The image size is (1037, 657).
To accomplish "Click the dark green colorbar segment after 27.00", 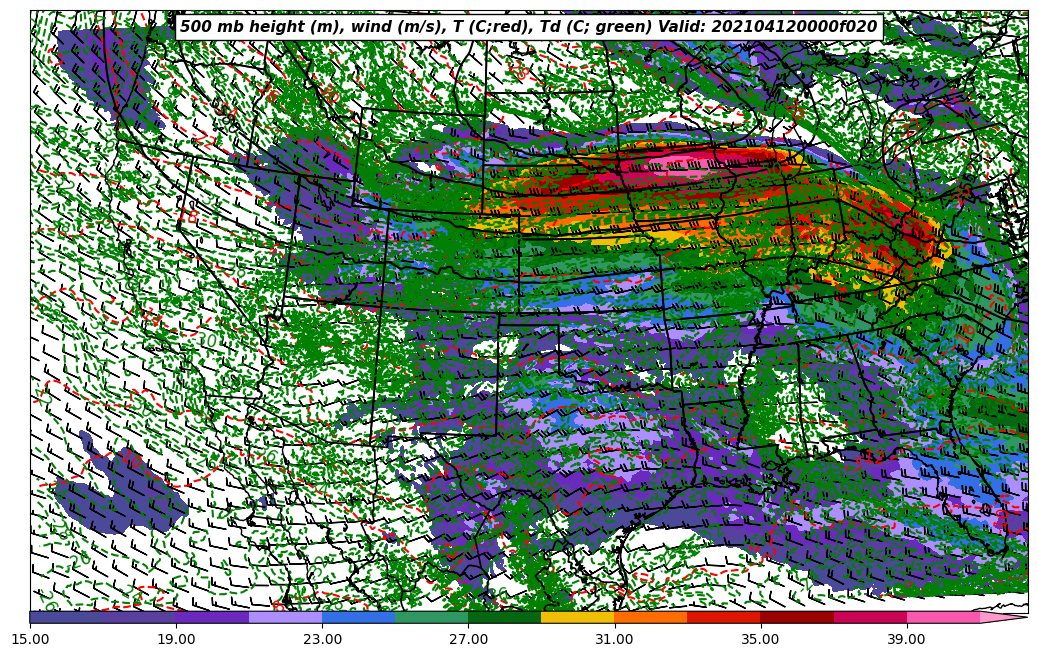I will (504, 617).
